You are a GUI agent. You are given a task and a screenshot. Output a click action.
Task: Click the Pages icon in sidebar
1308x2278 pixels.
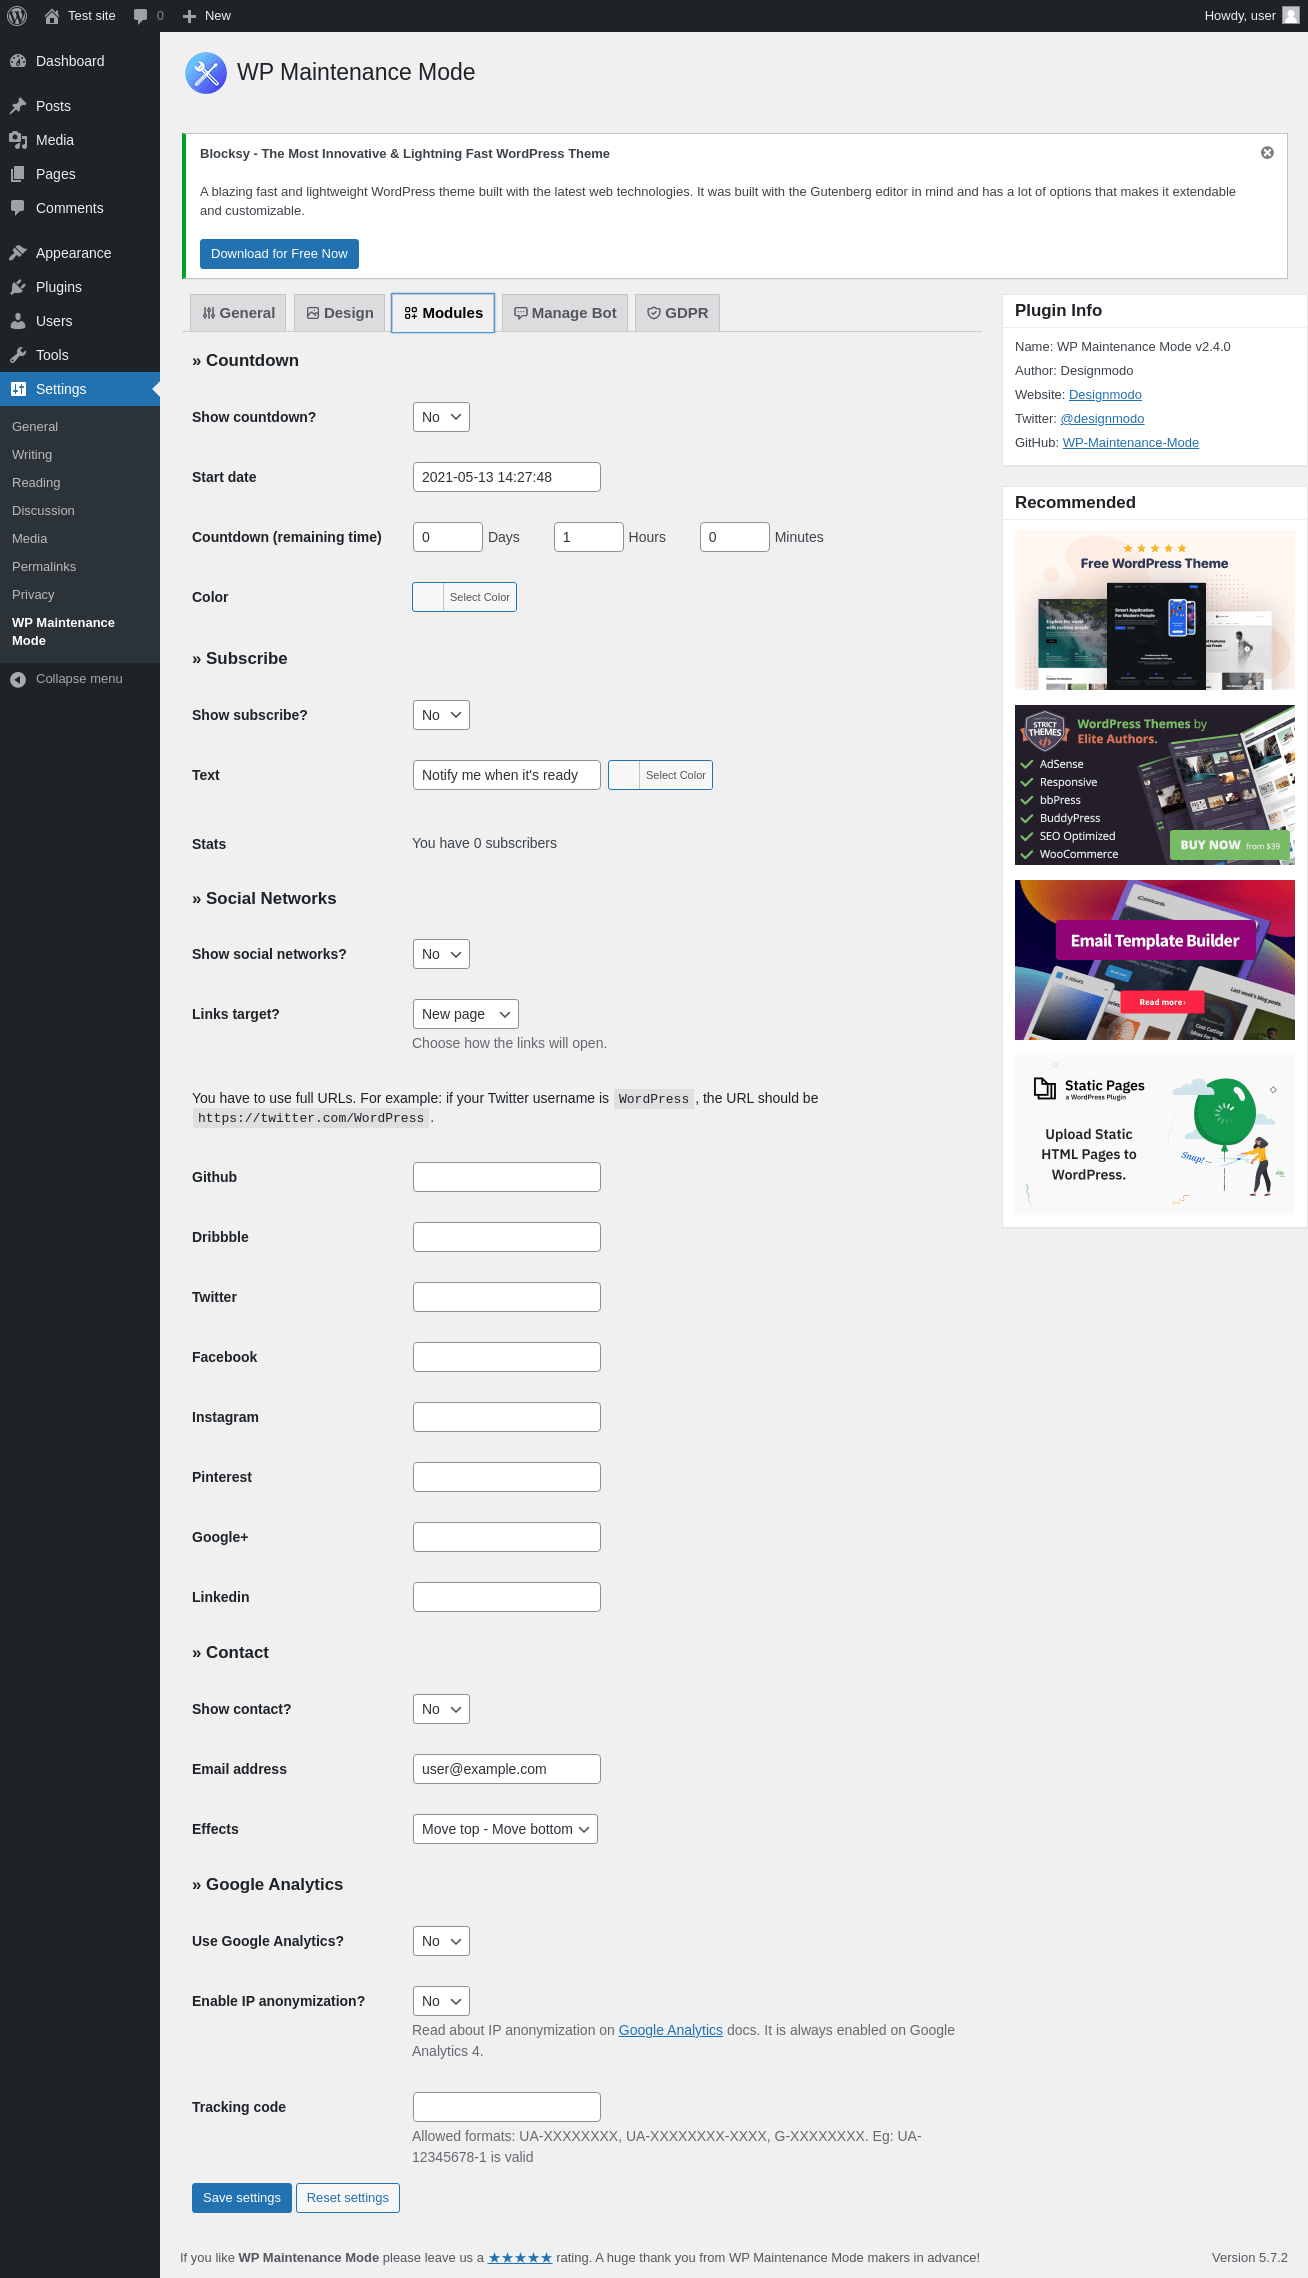[x=18, y=174]
